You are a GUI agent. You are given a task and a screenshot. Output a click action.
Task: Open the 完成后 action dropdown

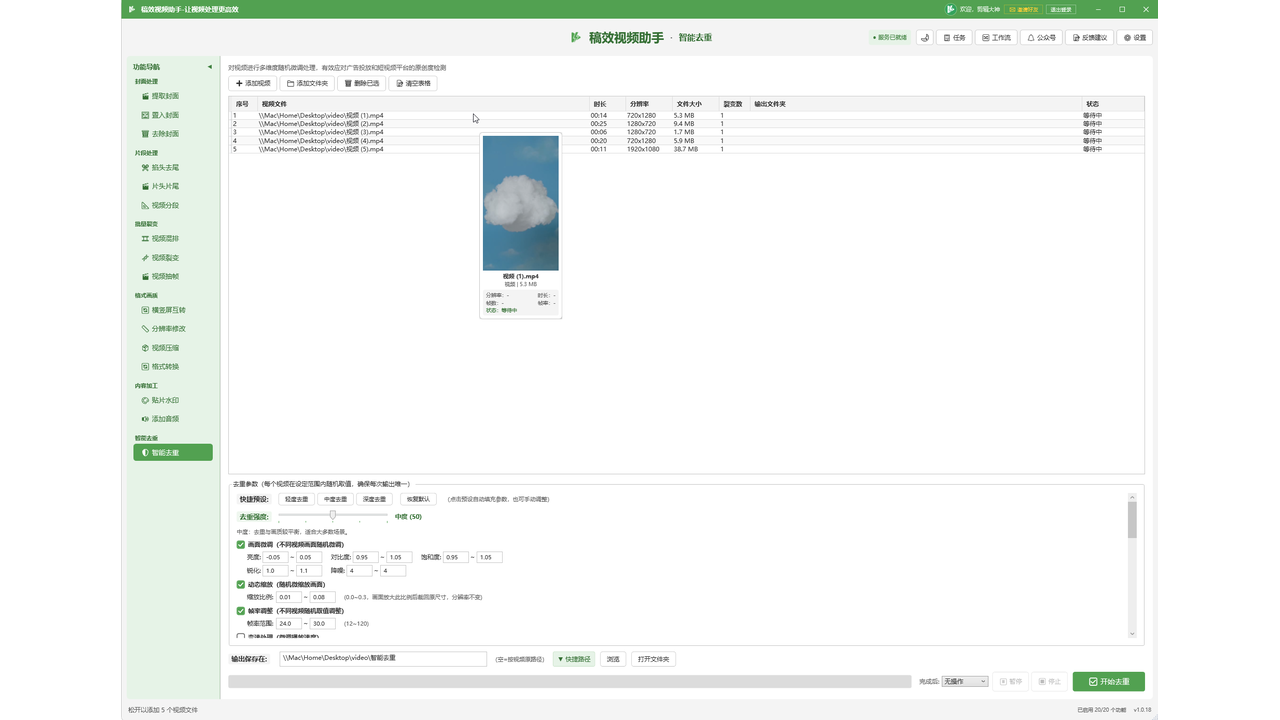tap(965, 681)
